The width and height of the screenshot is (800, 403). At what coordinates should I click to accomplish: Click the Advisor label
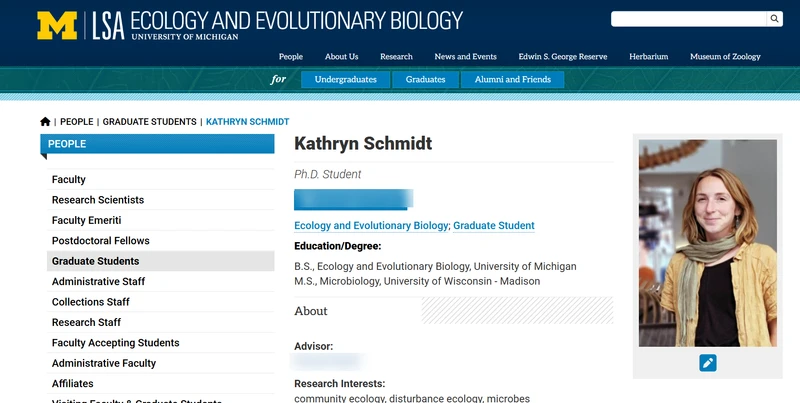(x=313, y=346)
